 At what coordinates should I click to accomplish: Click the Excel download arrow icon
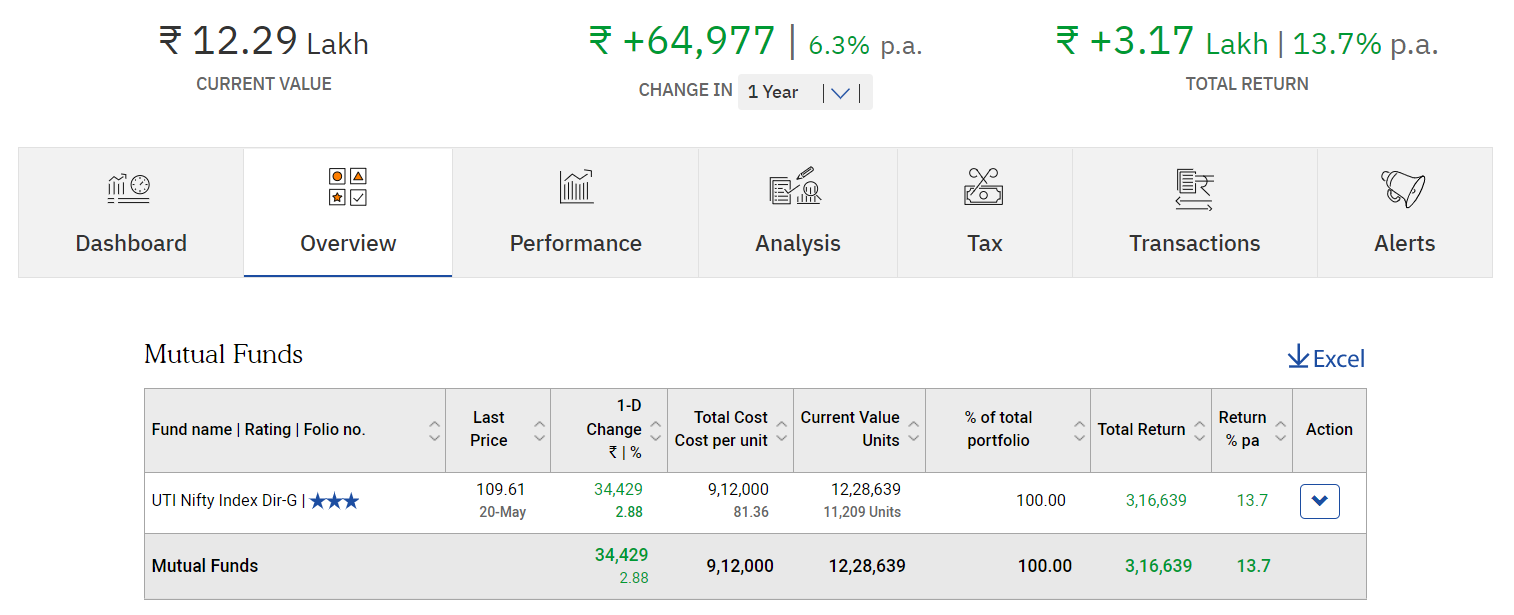click(1298, 356)
